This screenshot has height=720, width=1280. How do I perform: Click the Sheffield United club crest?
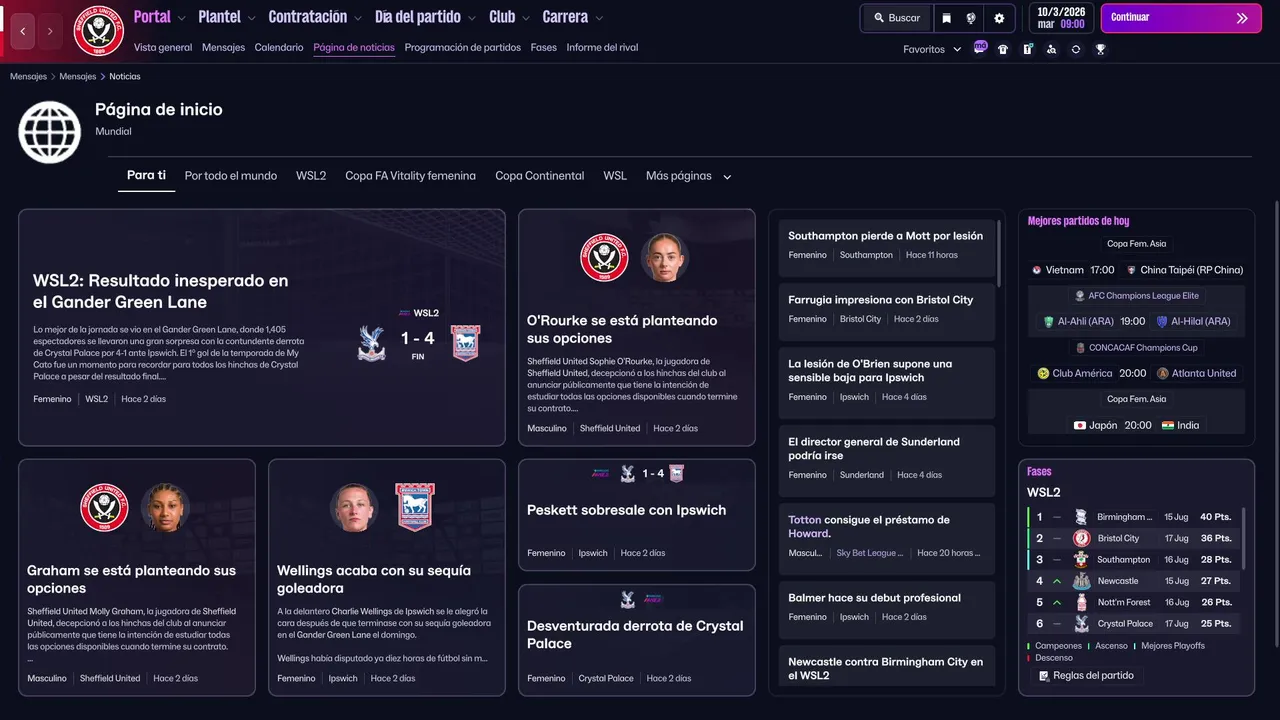(x=98, y=31)
